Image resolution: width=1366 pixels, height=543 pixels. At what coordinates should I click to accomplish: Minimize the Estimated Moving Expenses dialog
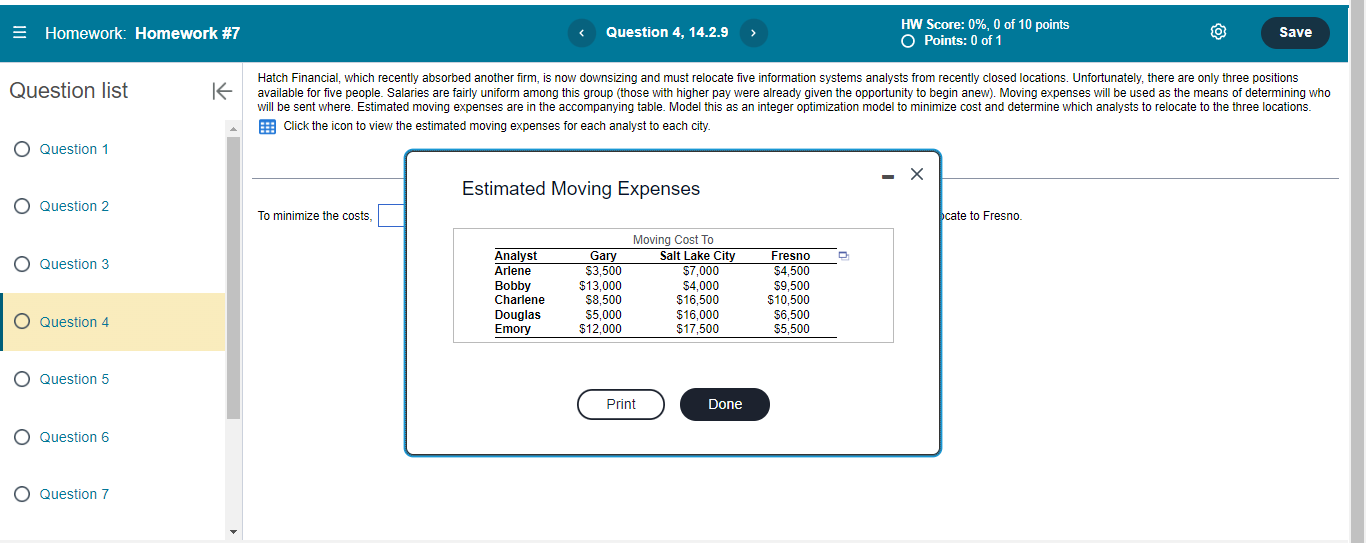[888, 176]
